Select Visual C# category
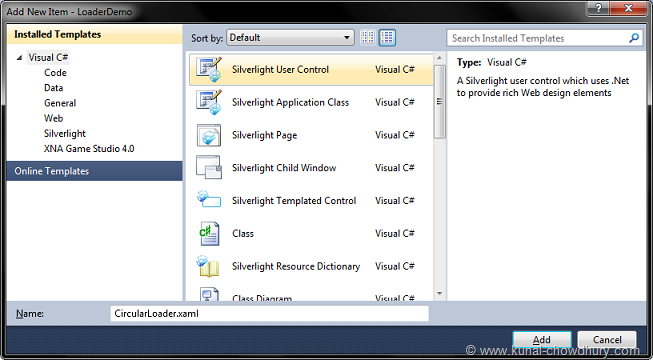The image size is (653, 360). [48, 57]
